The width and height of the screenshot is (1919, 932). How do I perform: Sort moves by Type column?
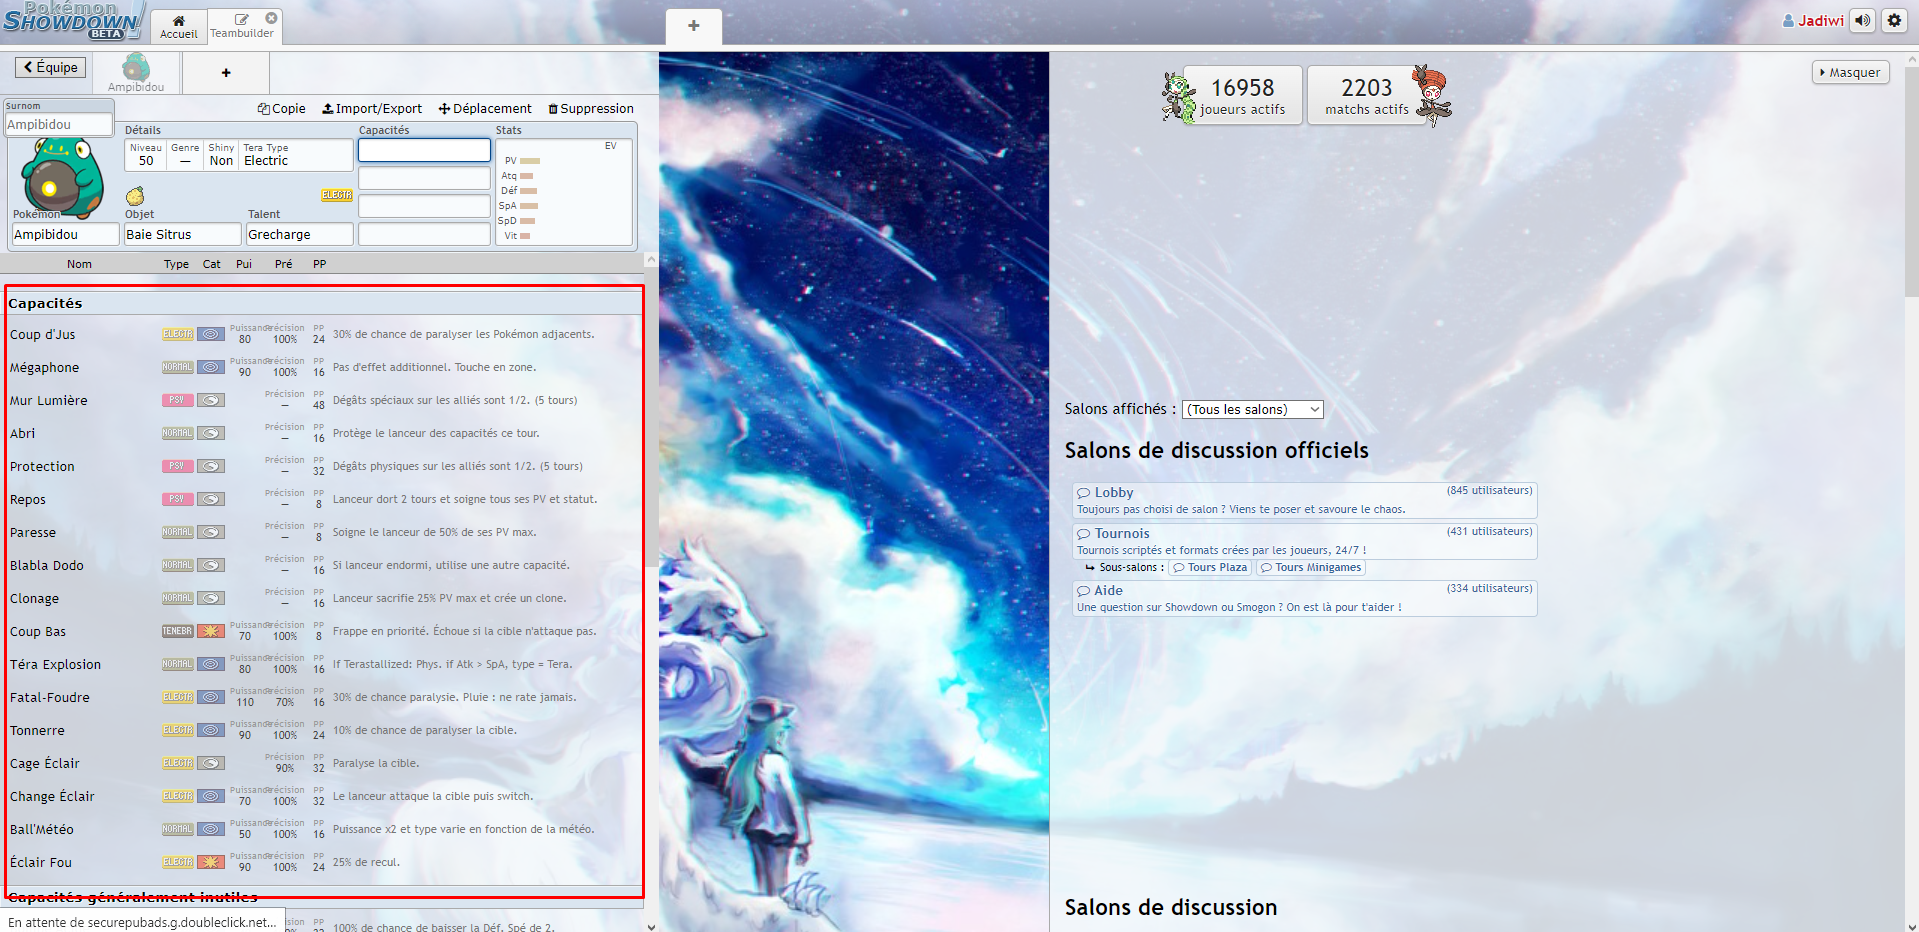click(176, 264)
